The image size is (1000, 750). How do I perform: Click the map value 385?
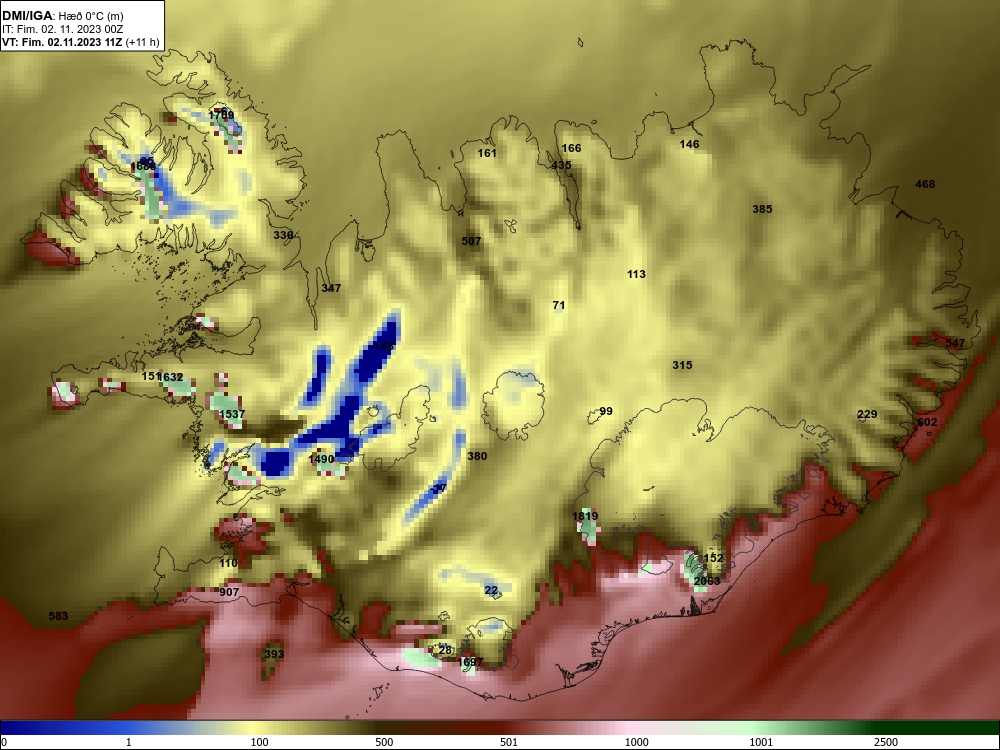coord(762,209)
